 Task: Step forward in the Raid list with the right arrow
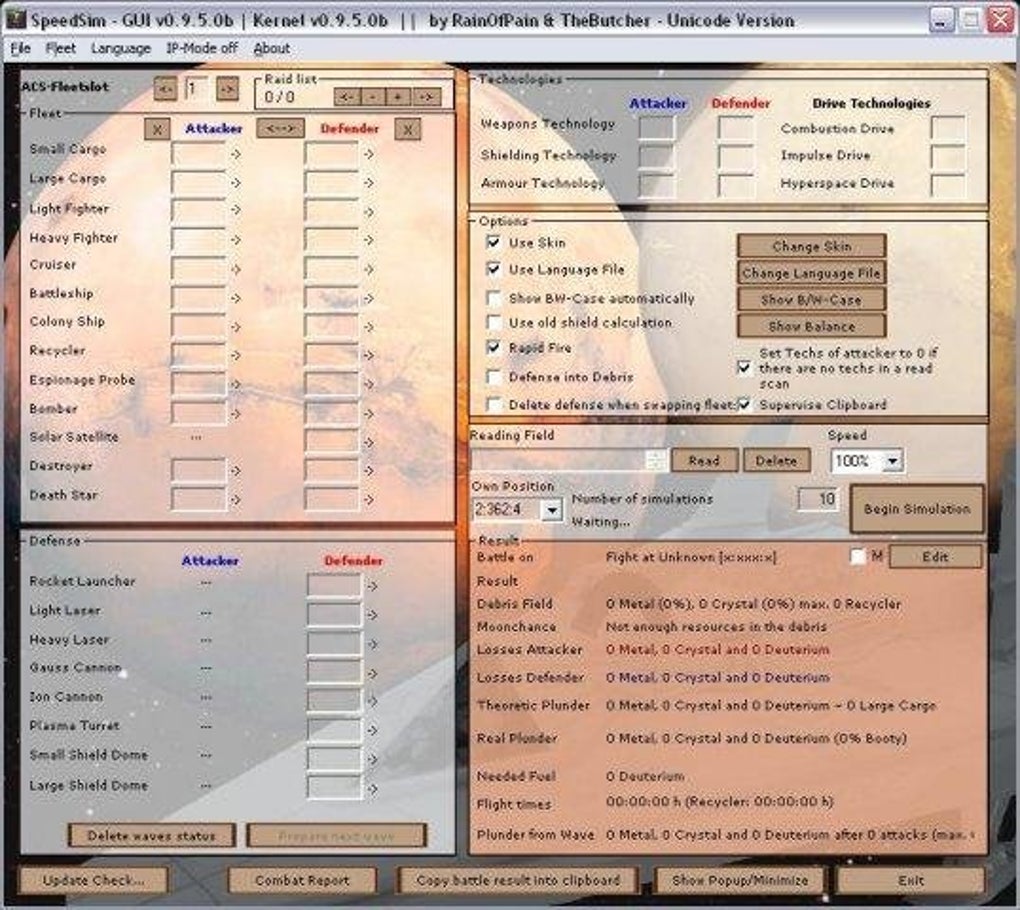(424, 96)
